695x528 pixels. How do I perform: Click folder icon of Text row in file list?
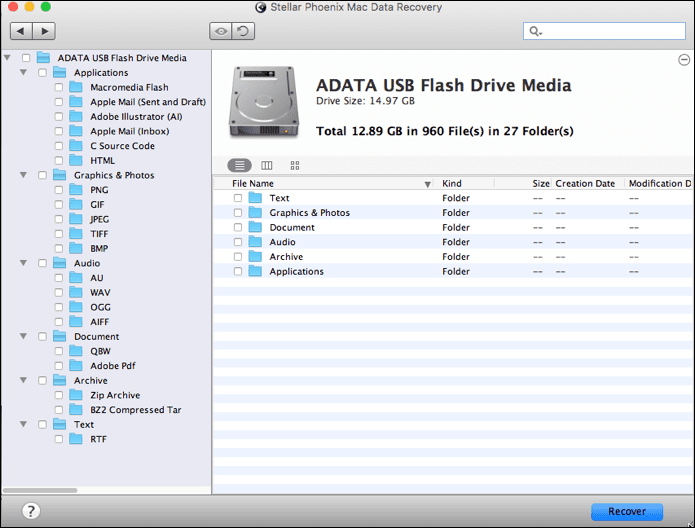tap(255, 198)
